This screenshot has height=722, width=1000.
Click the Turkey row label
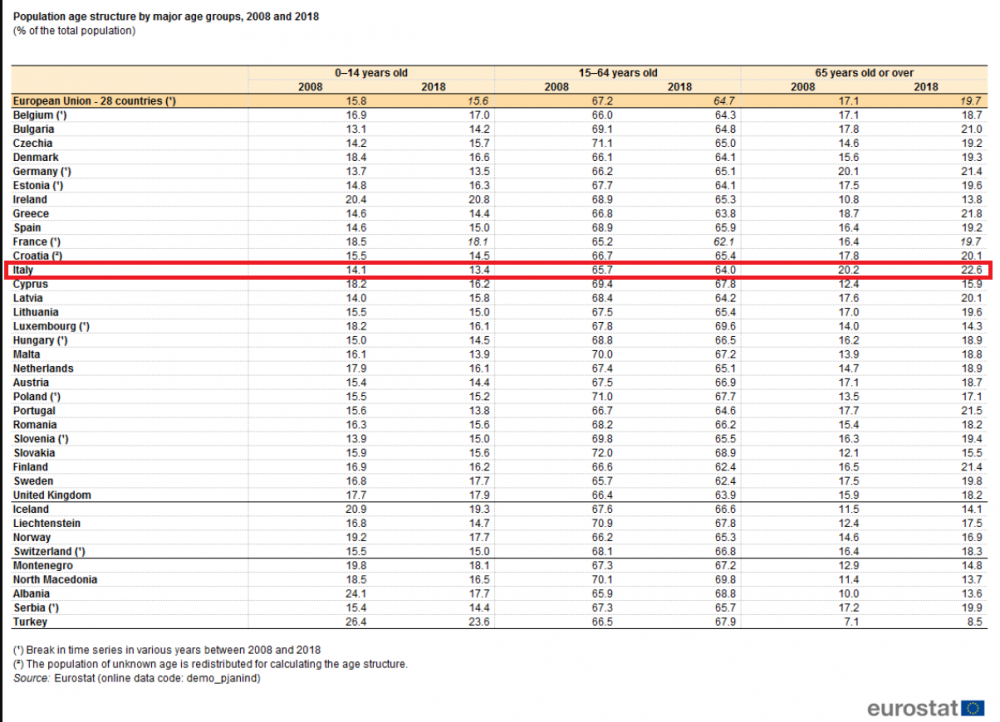click(30, 622)
